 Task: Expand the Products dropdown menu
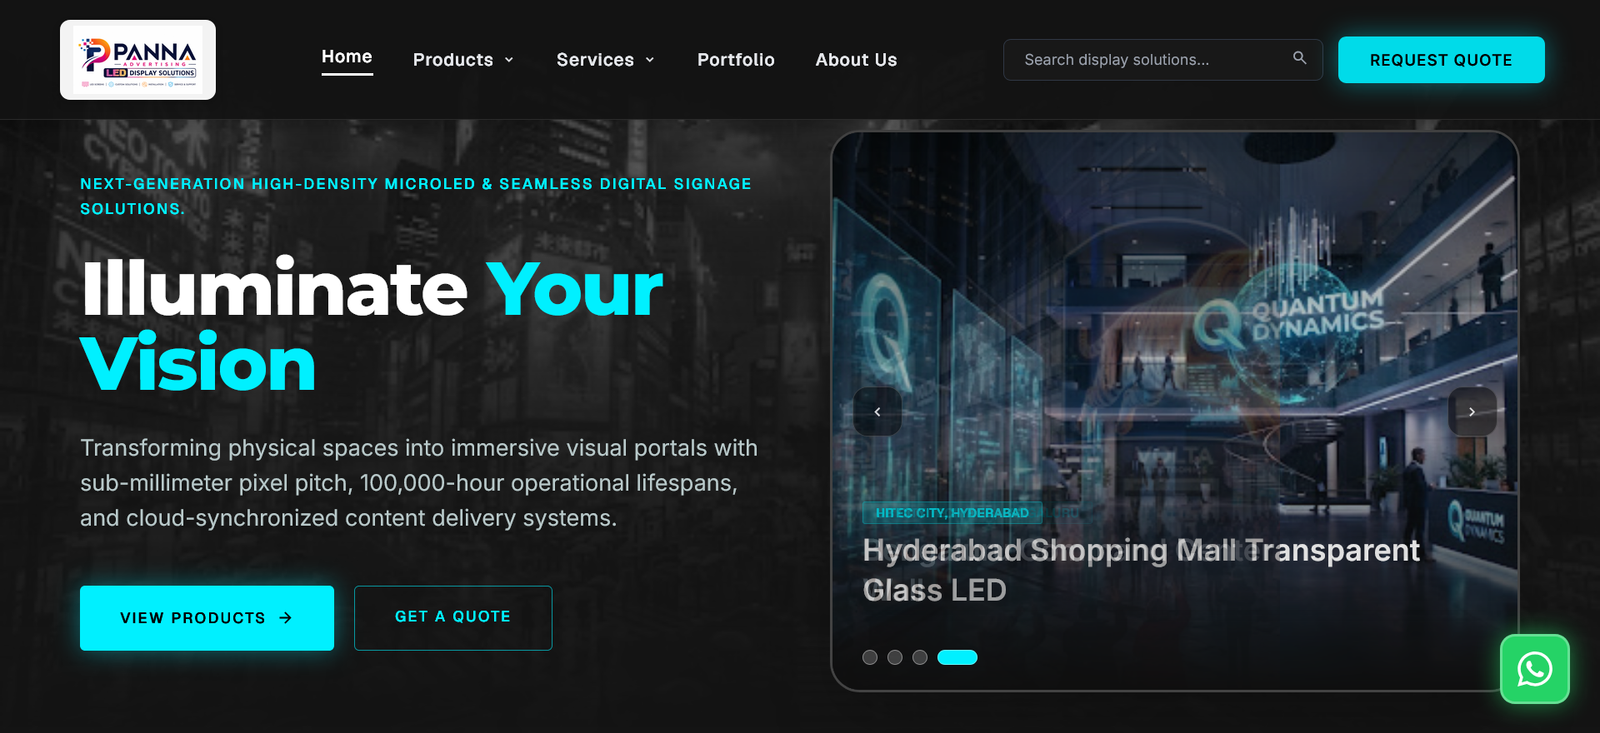pyautogui.click(x=463, y=60)
